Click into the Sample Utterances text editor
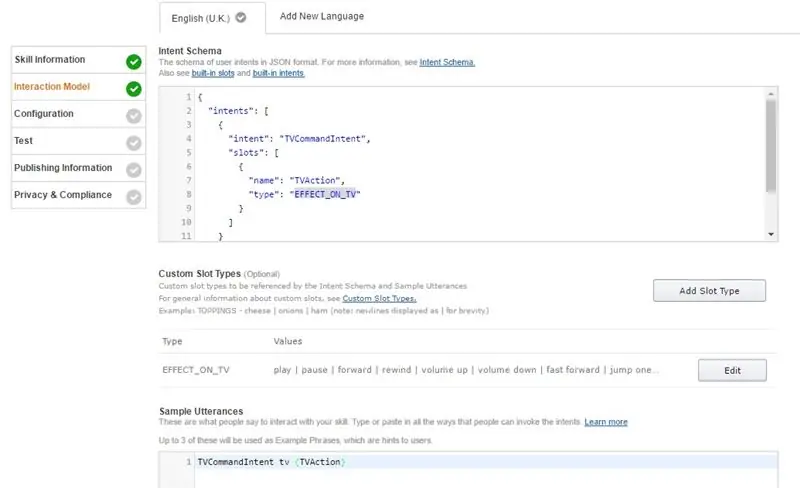 (486, 470)
